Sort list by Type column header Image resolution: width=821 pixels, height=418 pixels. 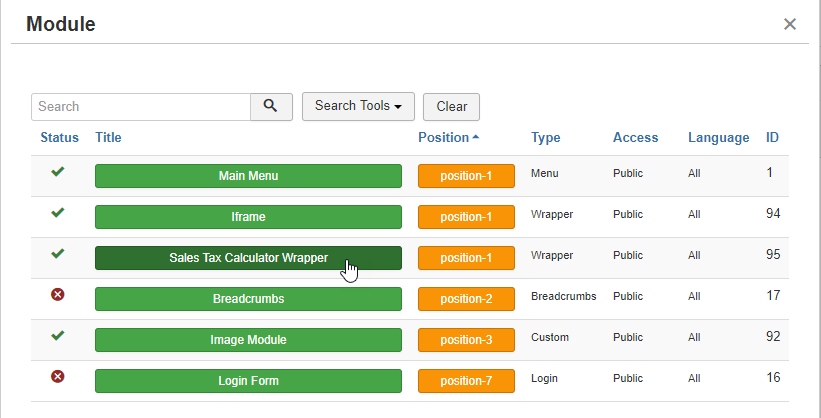click(x=546, y=137)
